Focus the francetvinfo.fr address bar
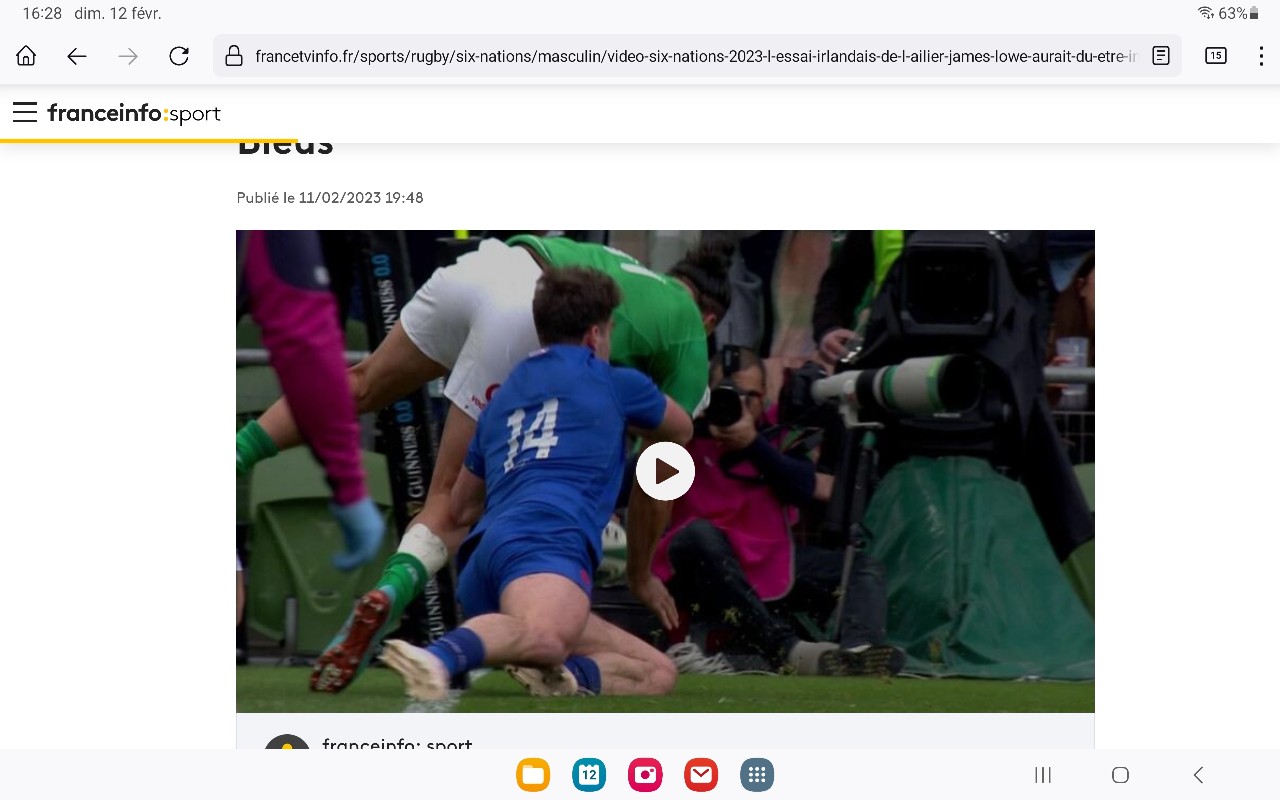This screenshot has height=800, width=1280. pos(690,56)
